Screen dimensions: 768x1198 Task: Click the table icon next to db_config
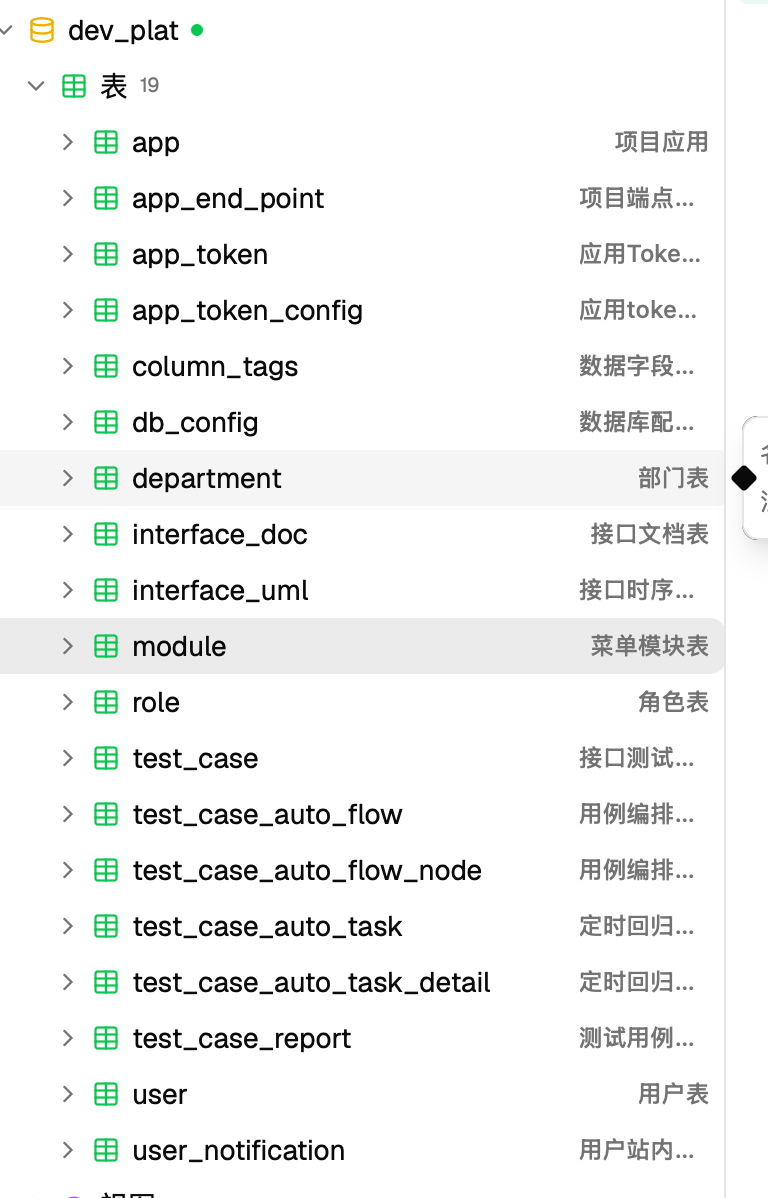[105, 423]
